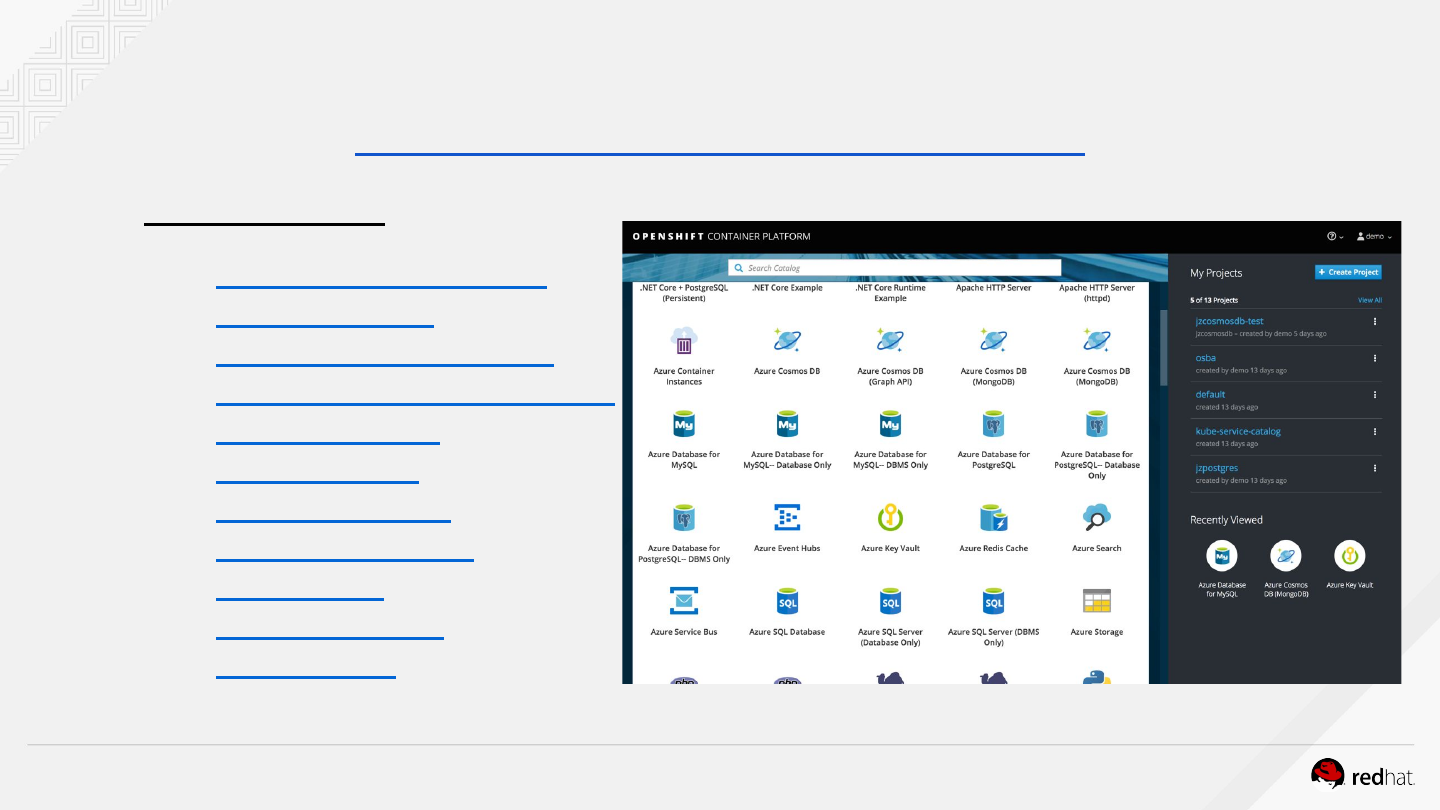The width and height of the screenshot is (1440, 810).
Task: Choose the Azure Cosmos DB (Graph API) icon
Action: (890, 340)
